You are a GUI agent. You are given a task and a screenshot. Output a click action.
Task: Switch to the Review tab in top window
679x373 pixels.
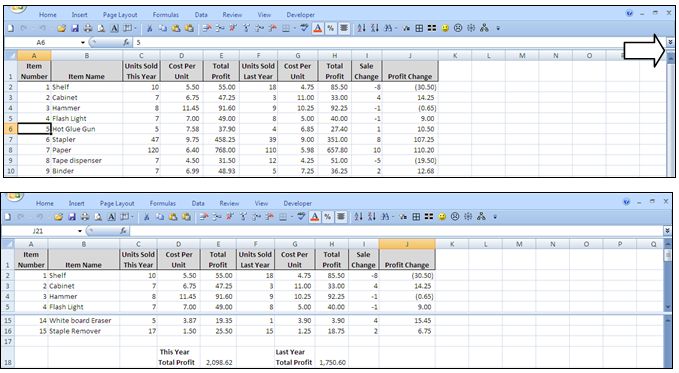(x=232, y=15)
